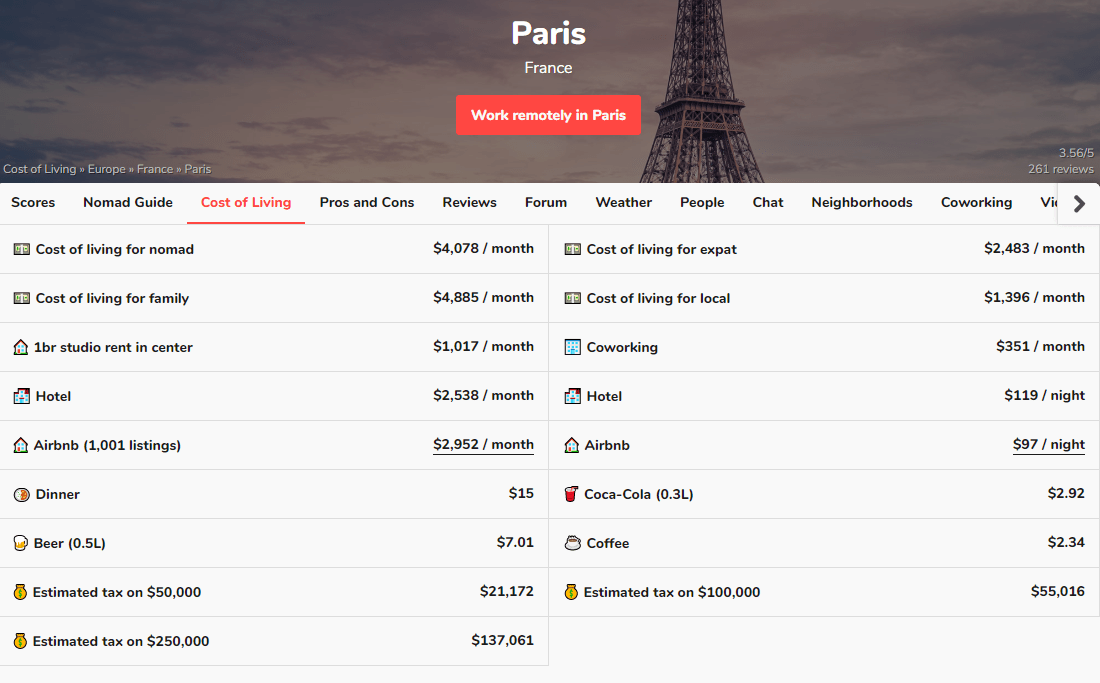Follow the France breadcrumb link
The height and width of the screenshot is (683, 1100).
pyautogui.click(x=155, y=169)
